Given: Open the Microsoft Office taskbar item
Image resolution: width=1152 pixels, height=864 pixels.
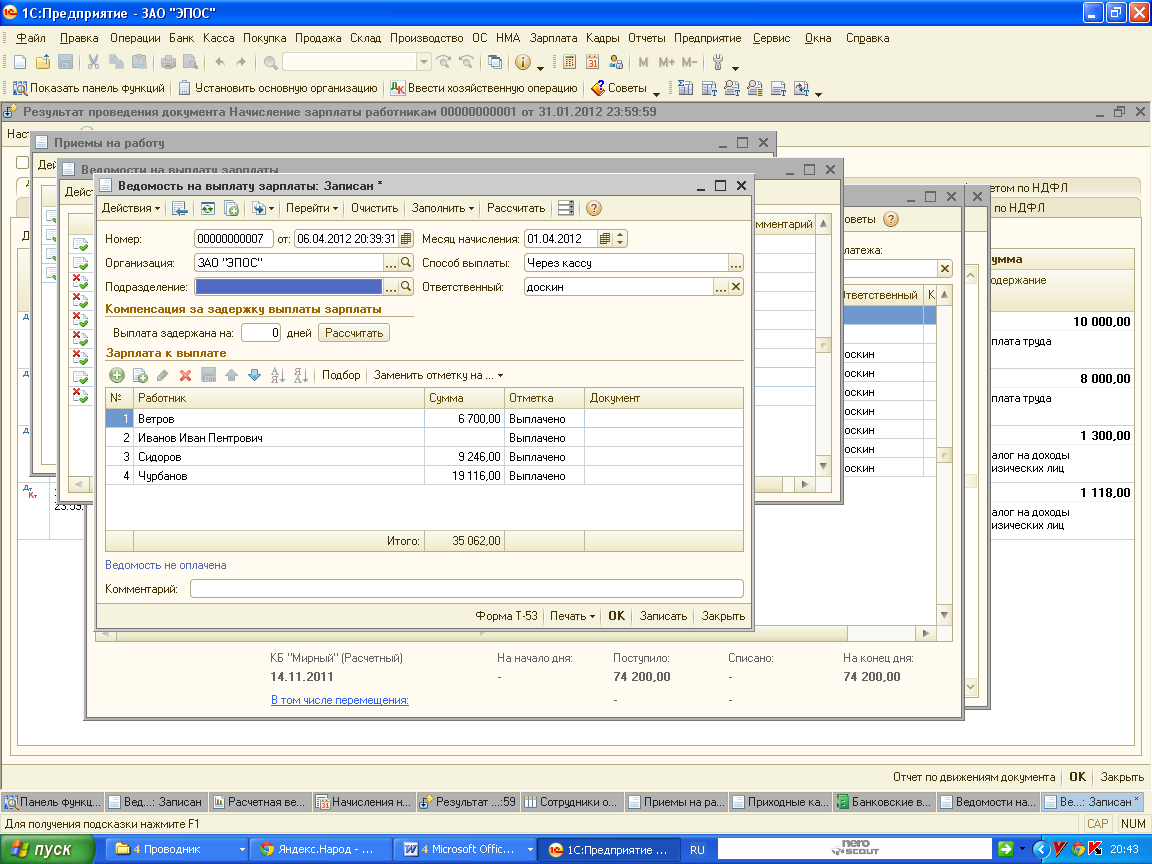Looking at the screenshot, I should click(x=465, y=849).
